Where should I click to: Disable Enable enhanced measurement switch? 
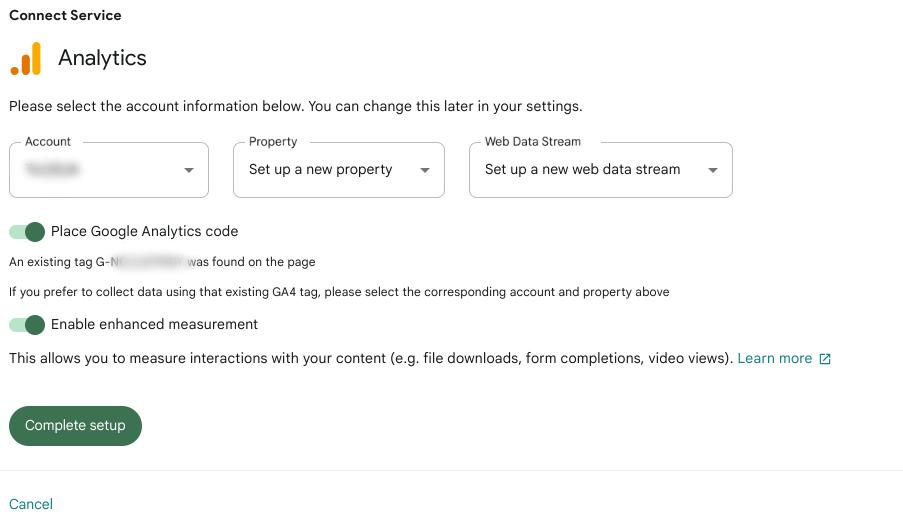click(27, 325)
